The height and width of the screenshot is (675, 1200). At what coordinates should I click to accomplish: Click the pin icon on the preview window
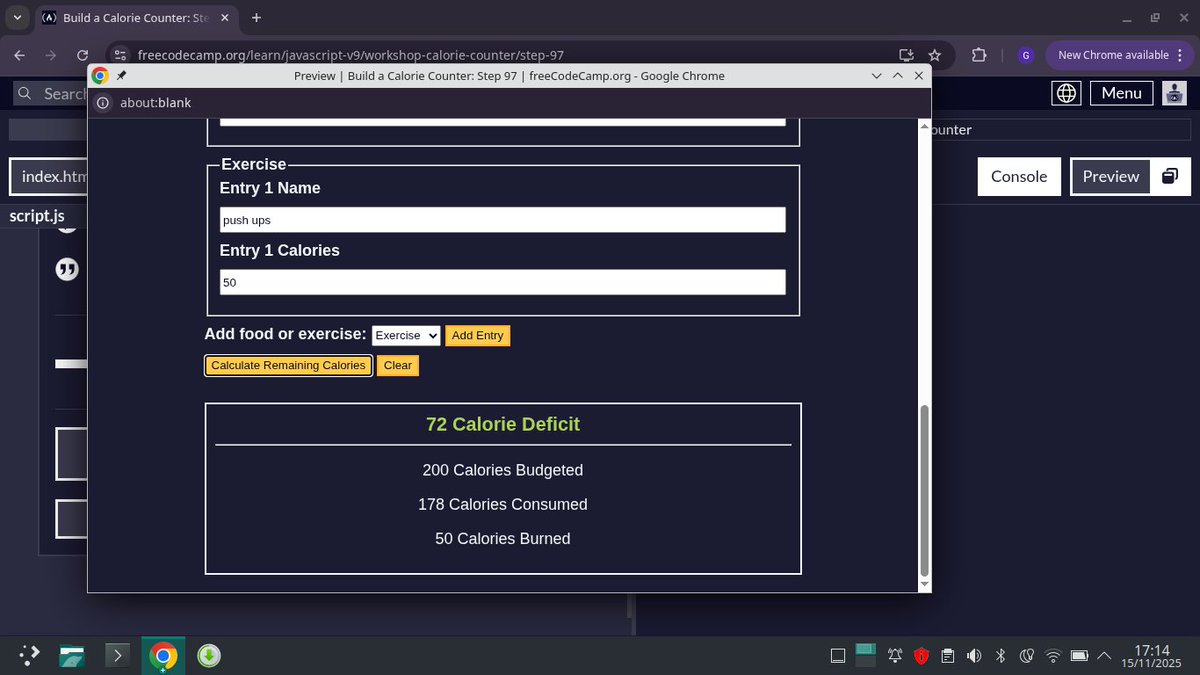tap(120, 75)
